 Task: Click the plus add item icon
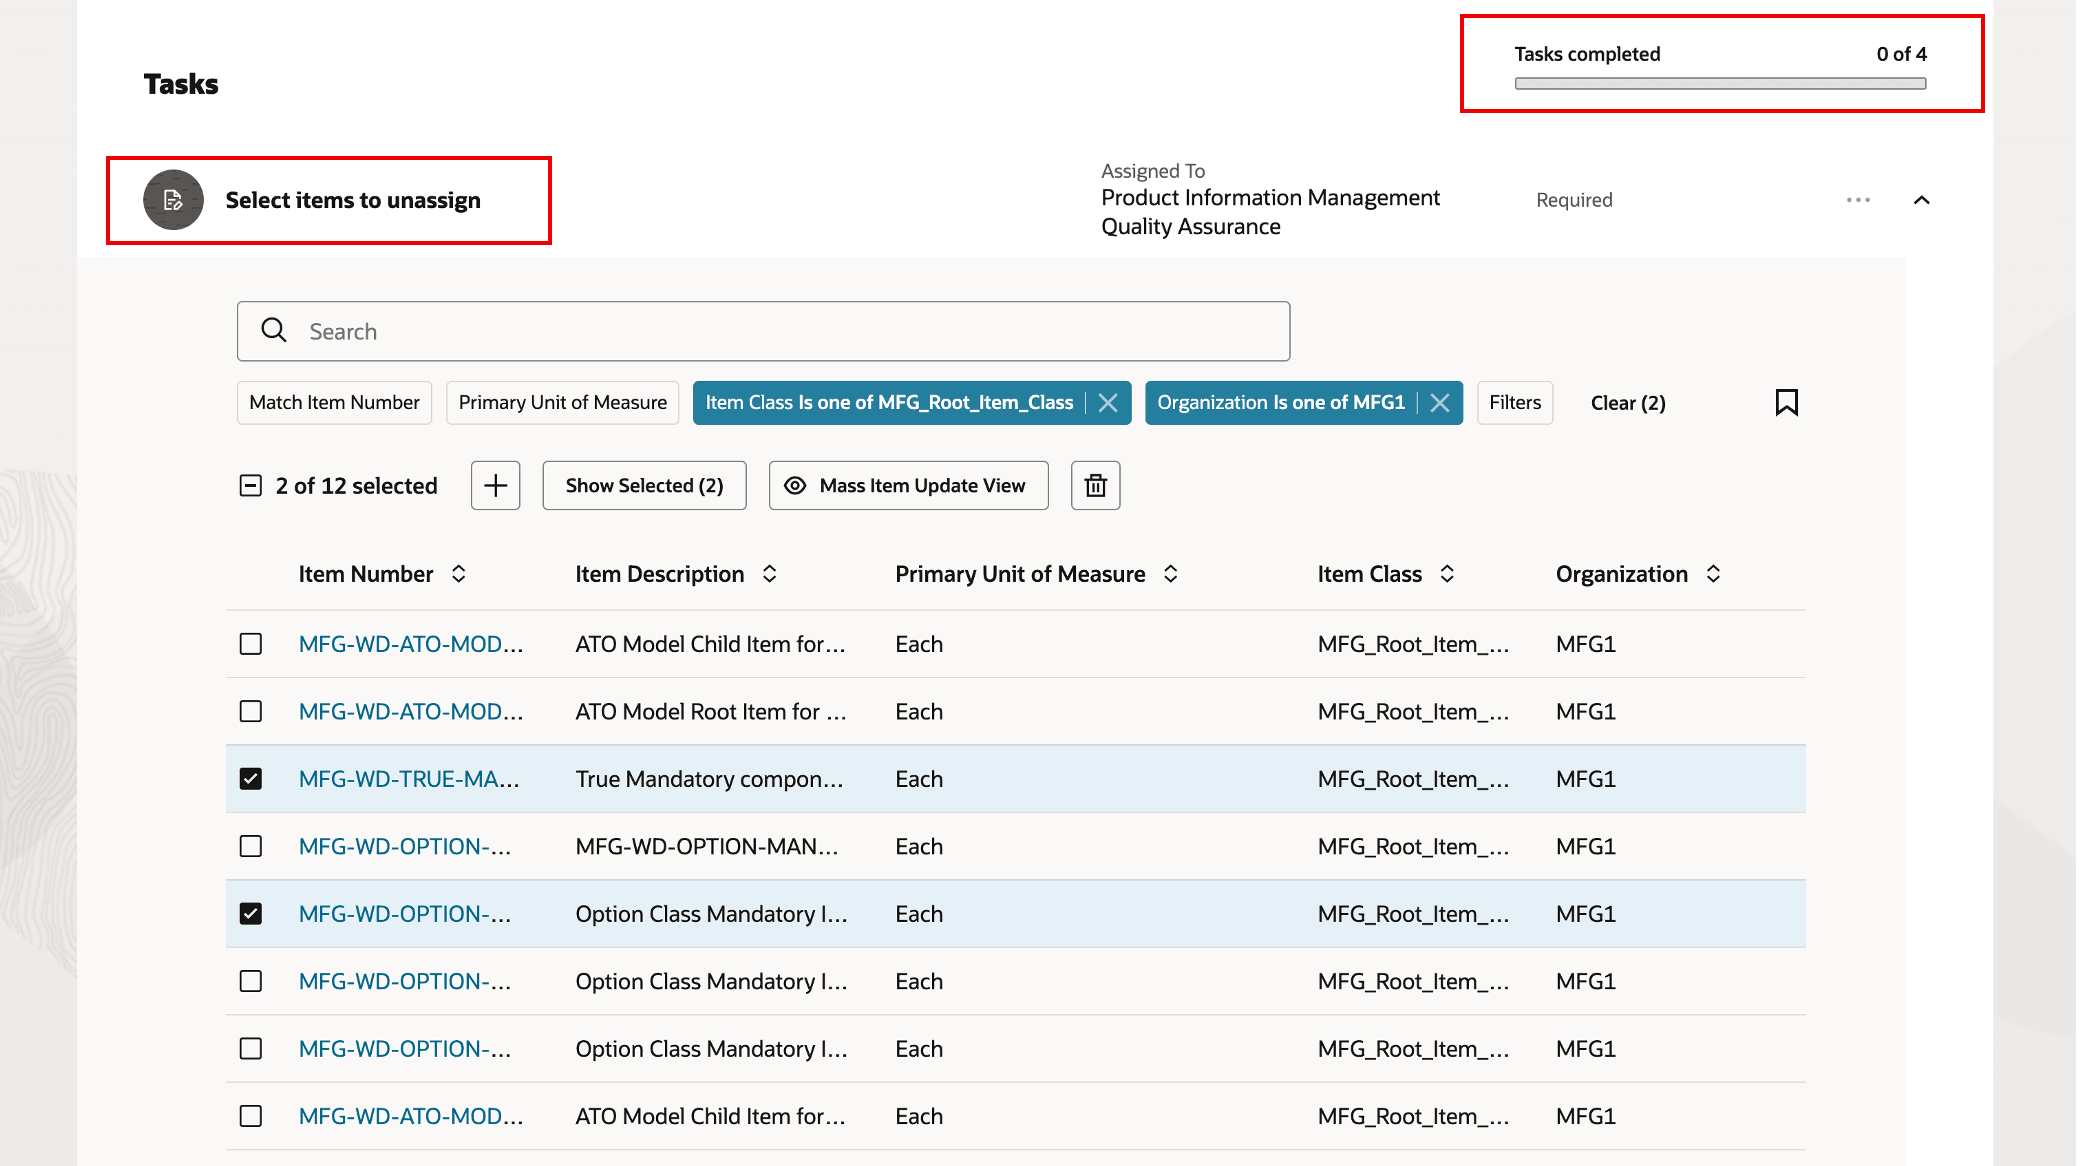[x=495, y=485]
